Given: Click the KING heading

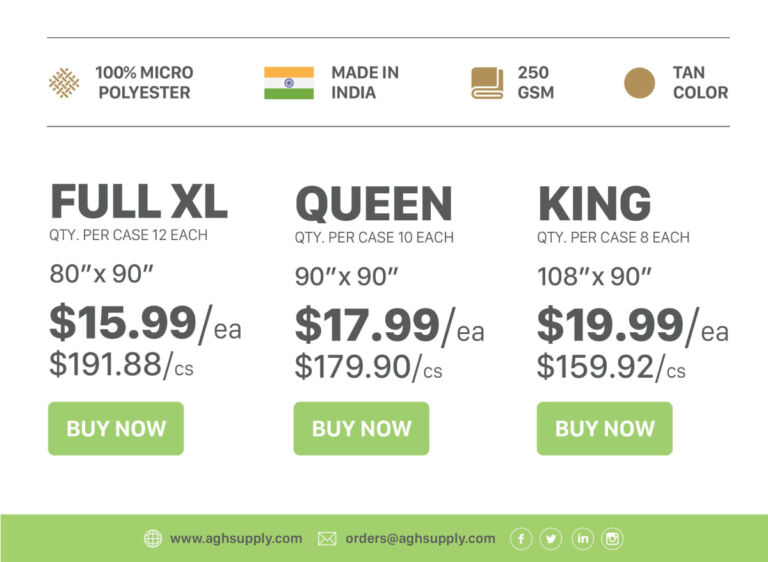Looking at the screenshot, I should click(594, 205).
